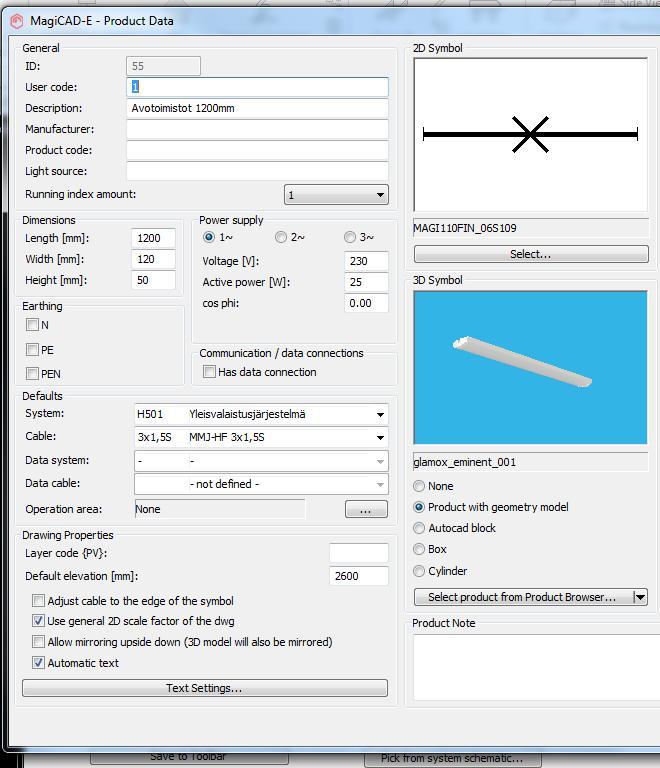This screenshot has width=660, height=768.
Task: Open the Data system dropdown
Action: point(261,461)
